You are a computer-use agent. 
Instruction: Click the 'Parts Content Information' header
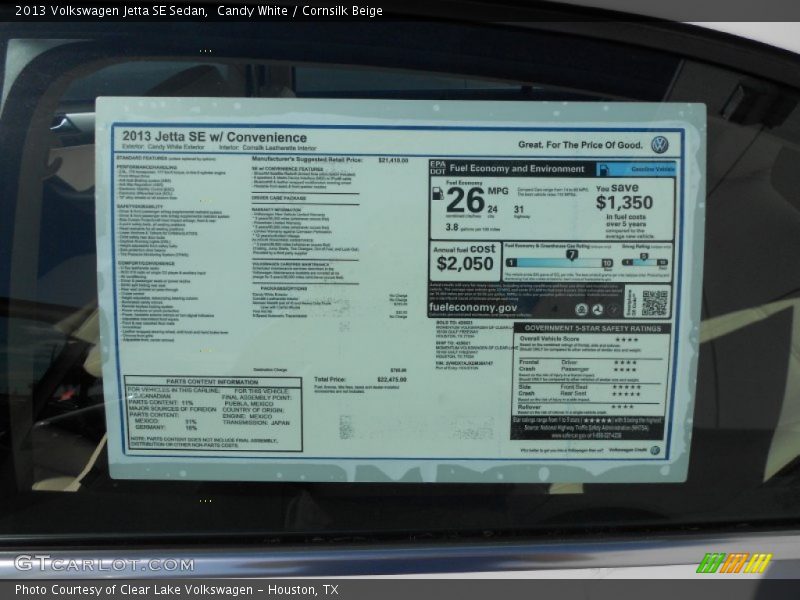coord(212,382)
